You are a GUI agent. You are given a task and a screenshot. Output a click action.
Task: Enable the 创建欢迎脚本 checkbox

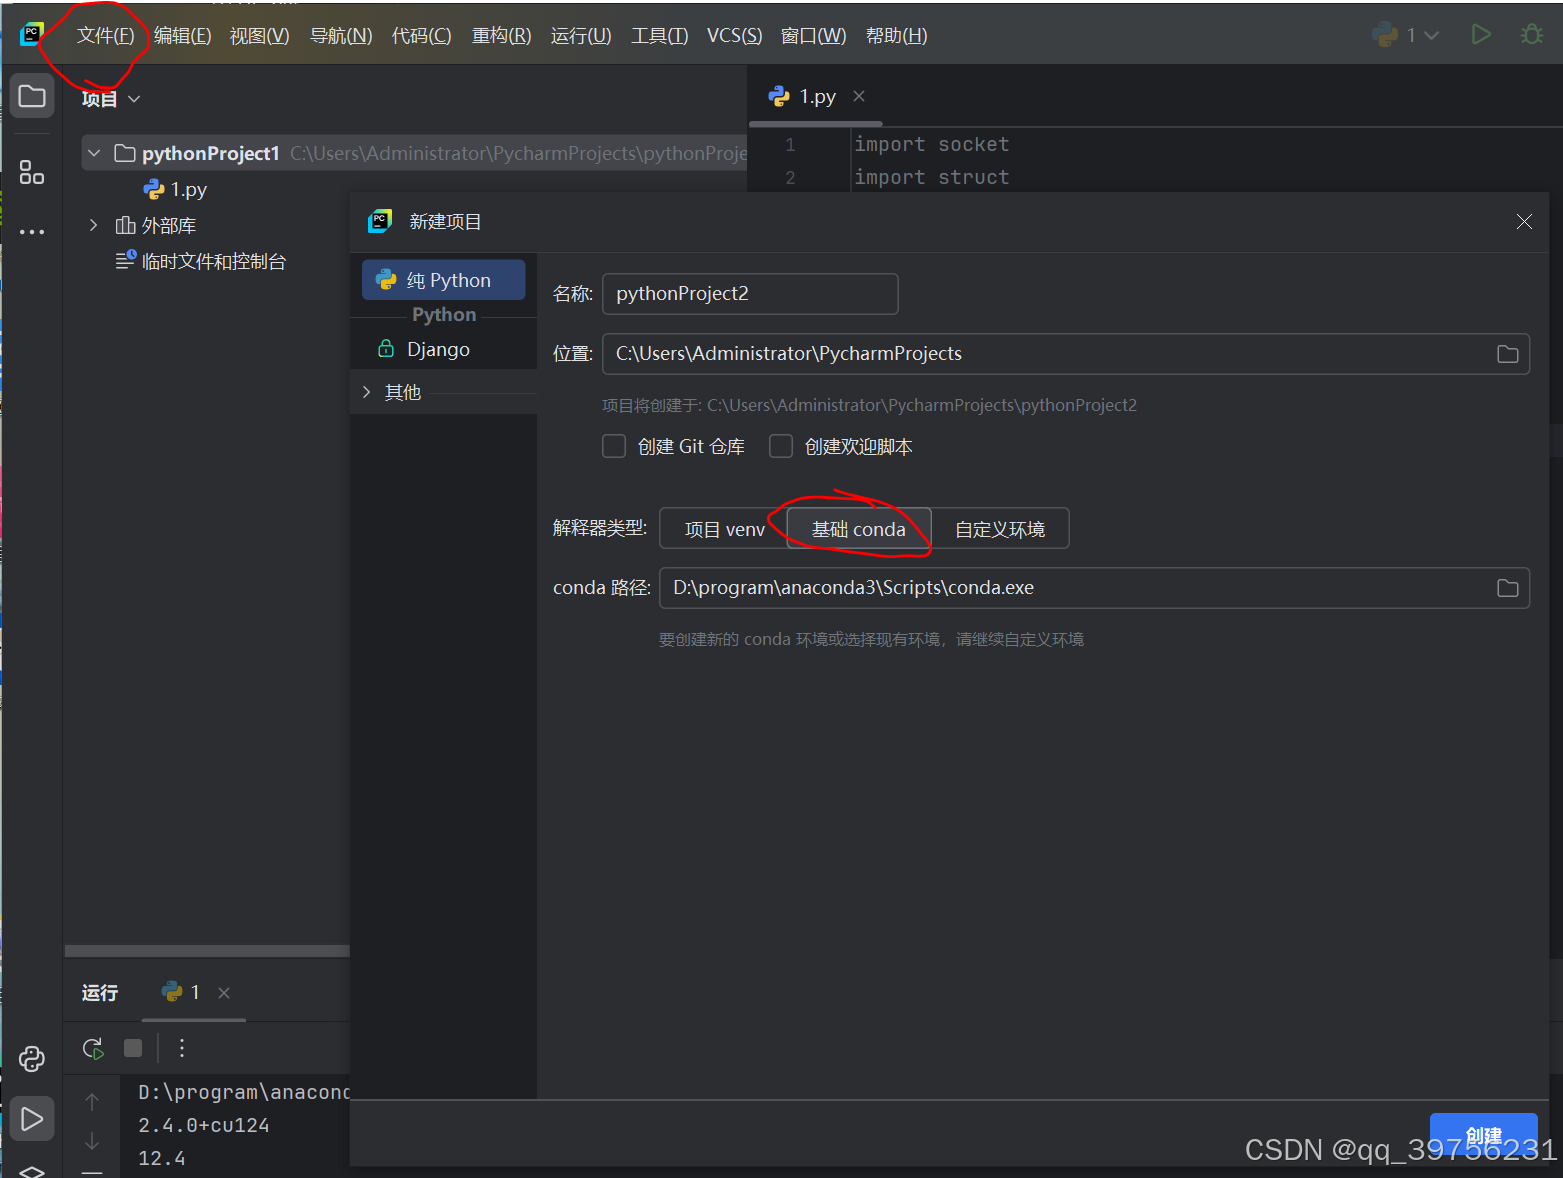pyautogui.click(x=781, y=446)
